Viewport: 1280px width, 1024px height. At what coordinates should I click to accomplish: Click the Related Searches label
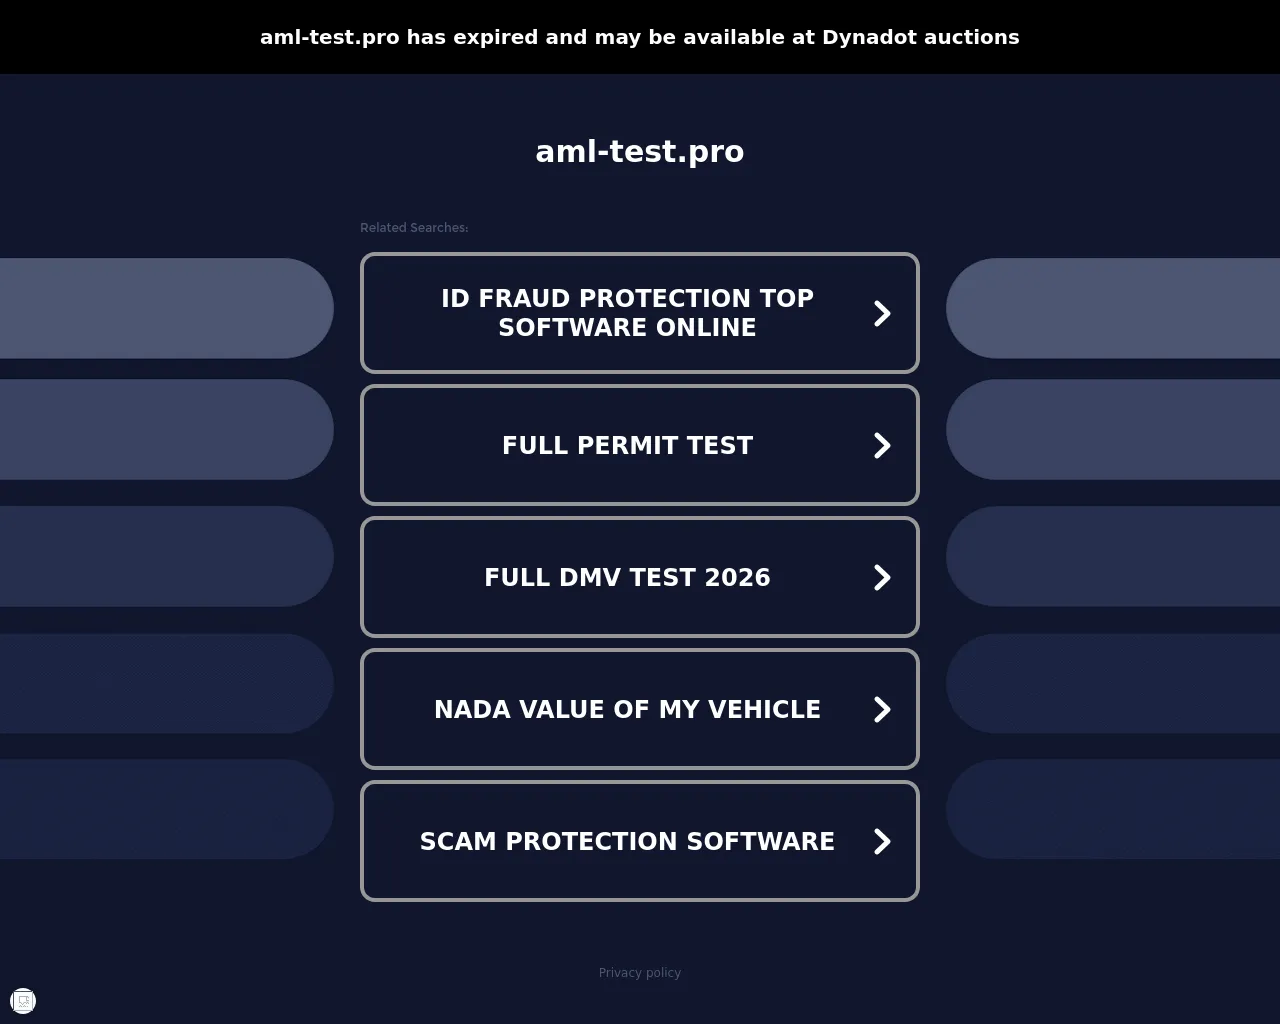(414, 228)
